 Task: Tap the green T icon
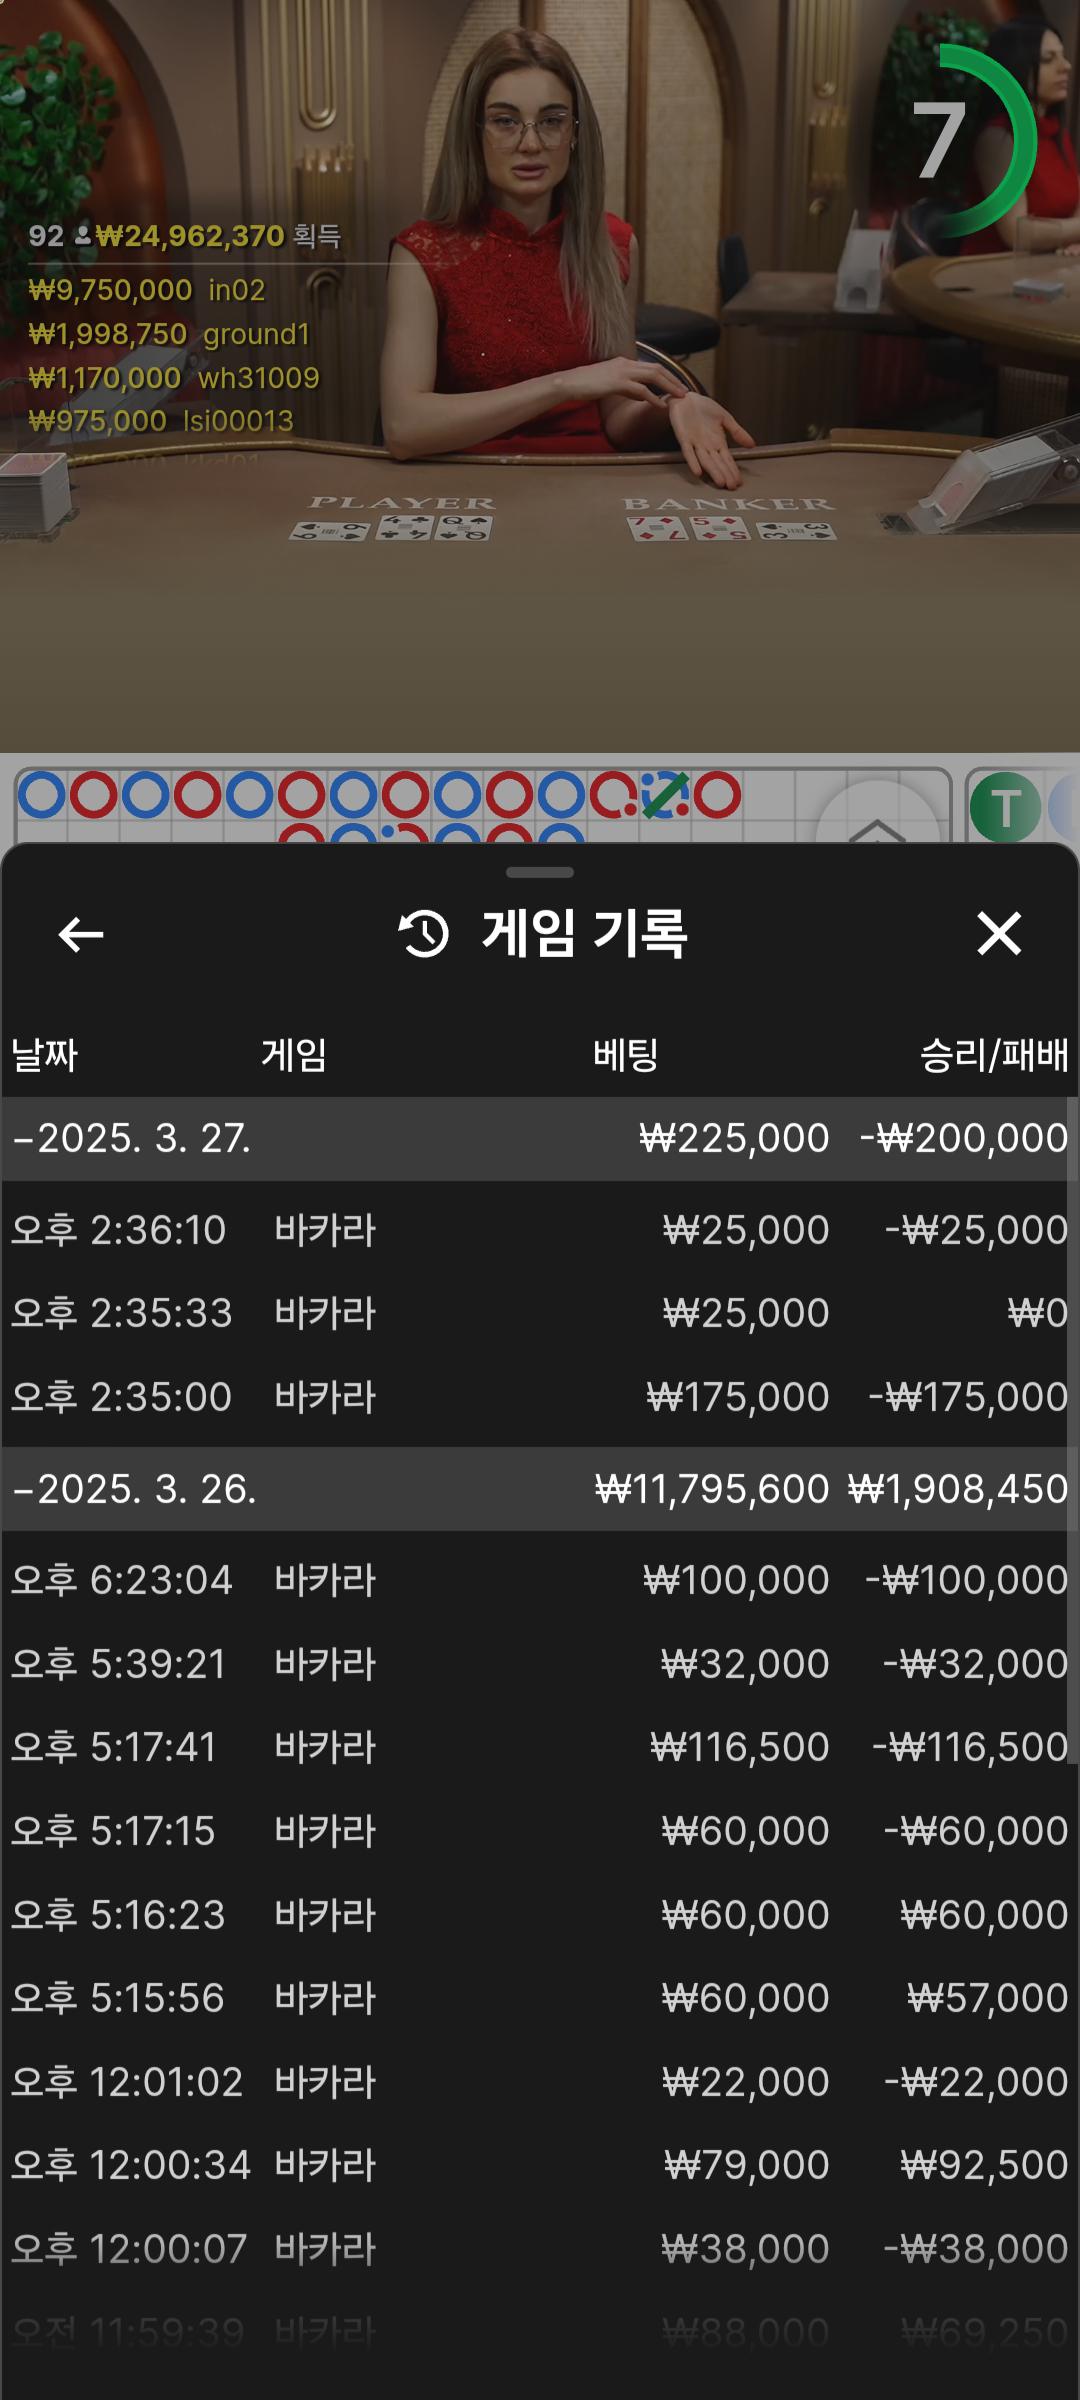click(x=1005, y=808)
